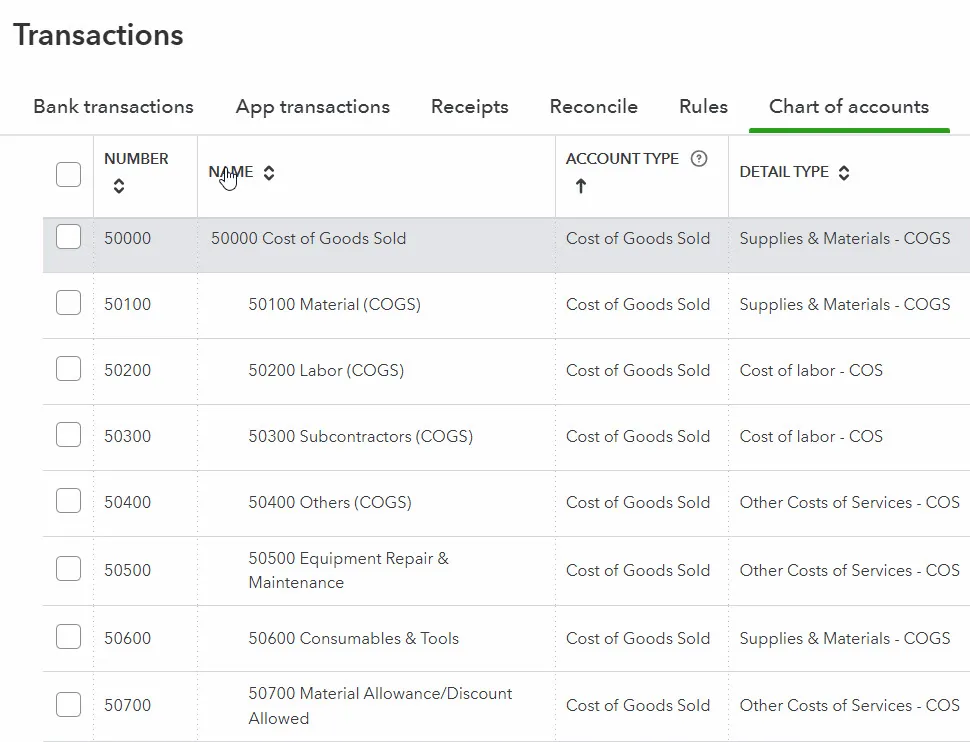The image size is (970, 742).
Task: Mark the 50300 Subcontractors row checkbox
Action: point(68,436)
